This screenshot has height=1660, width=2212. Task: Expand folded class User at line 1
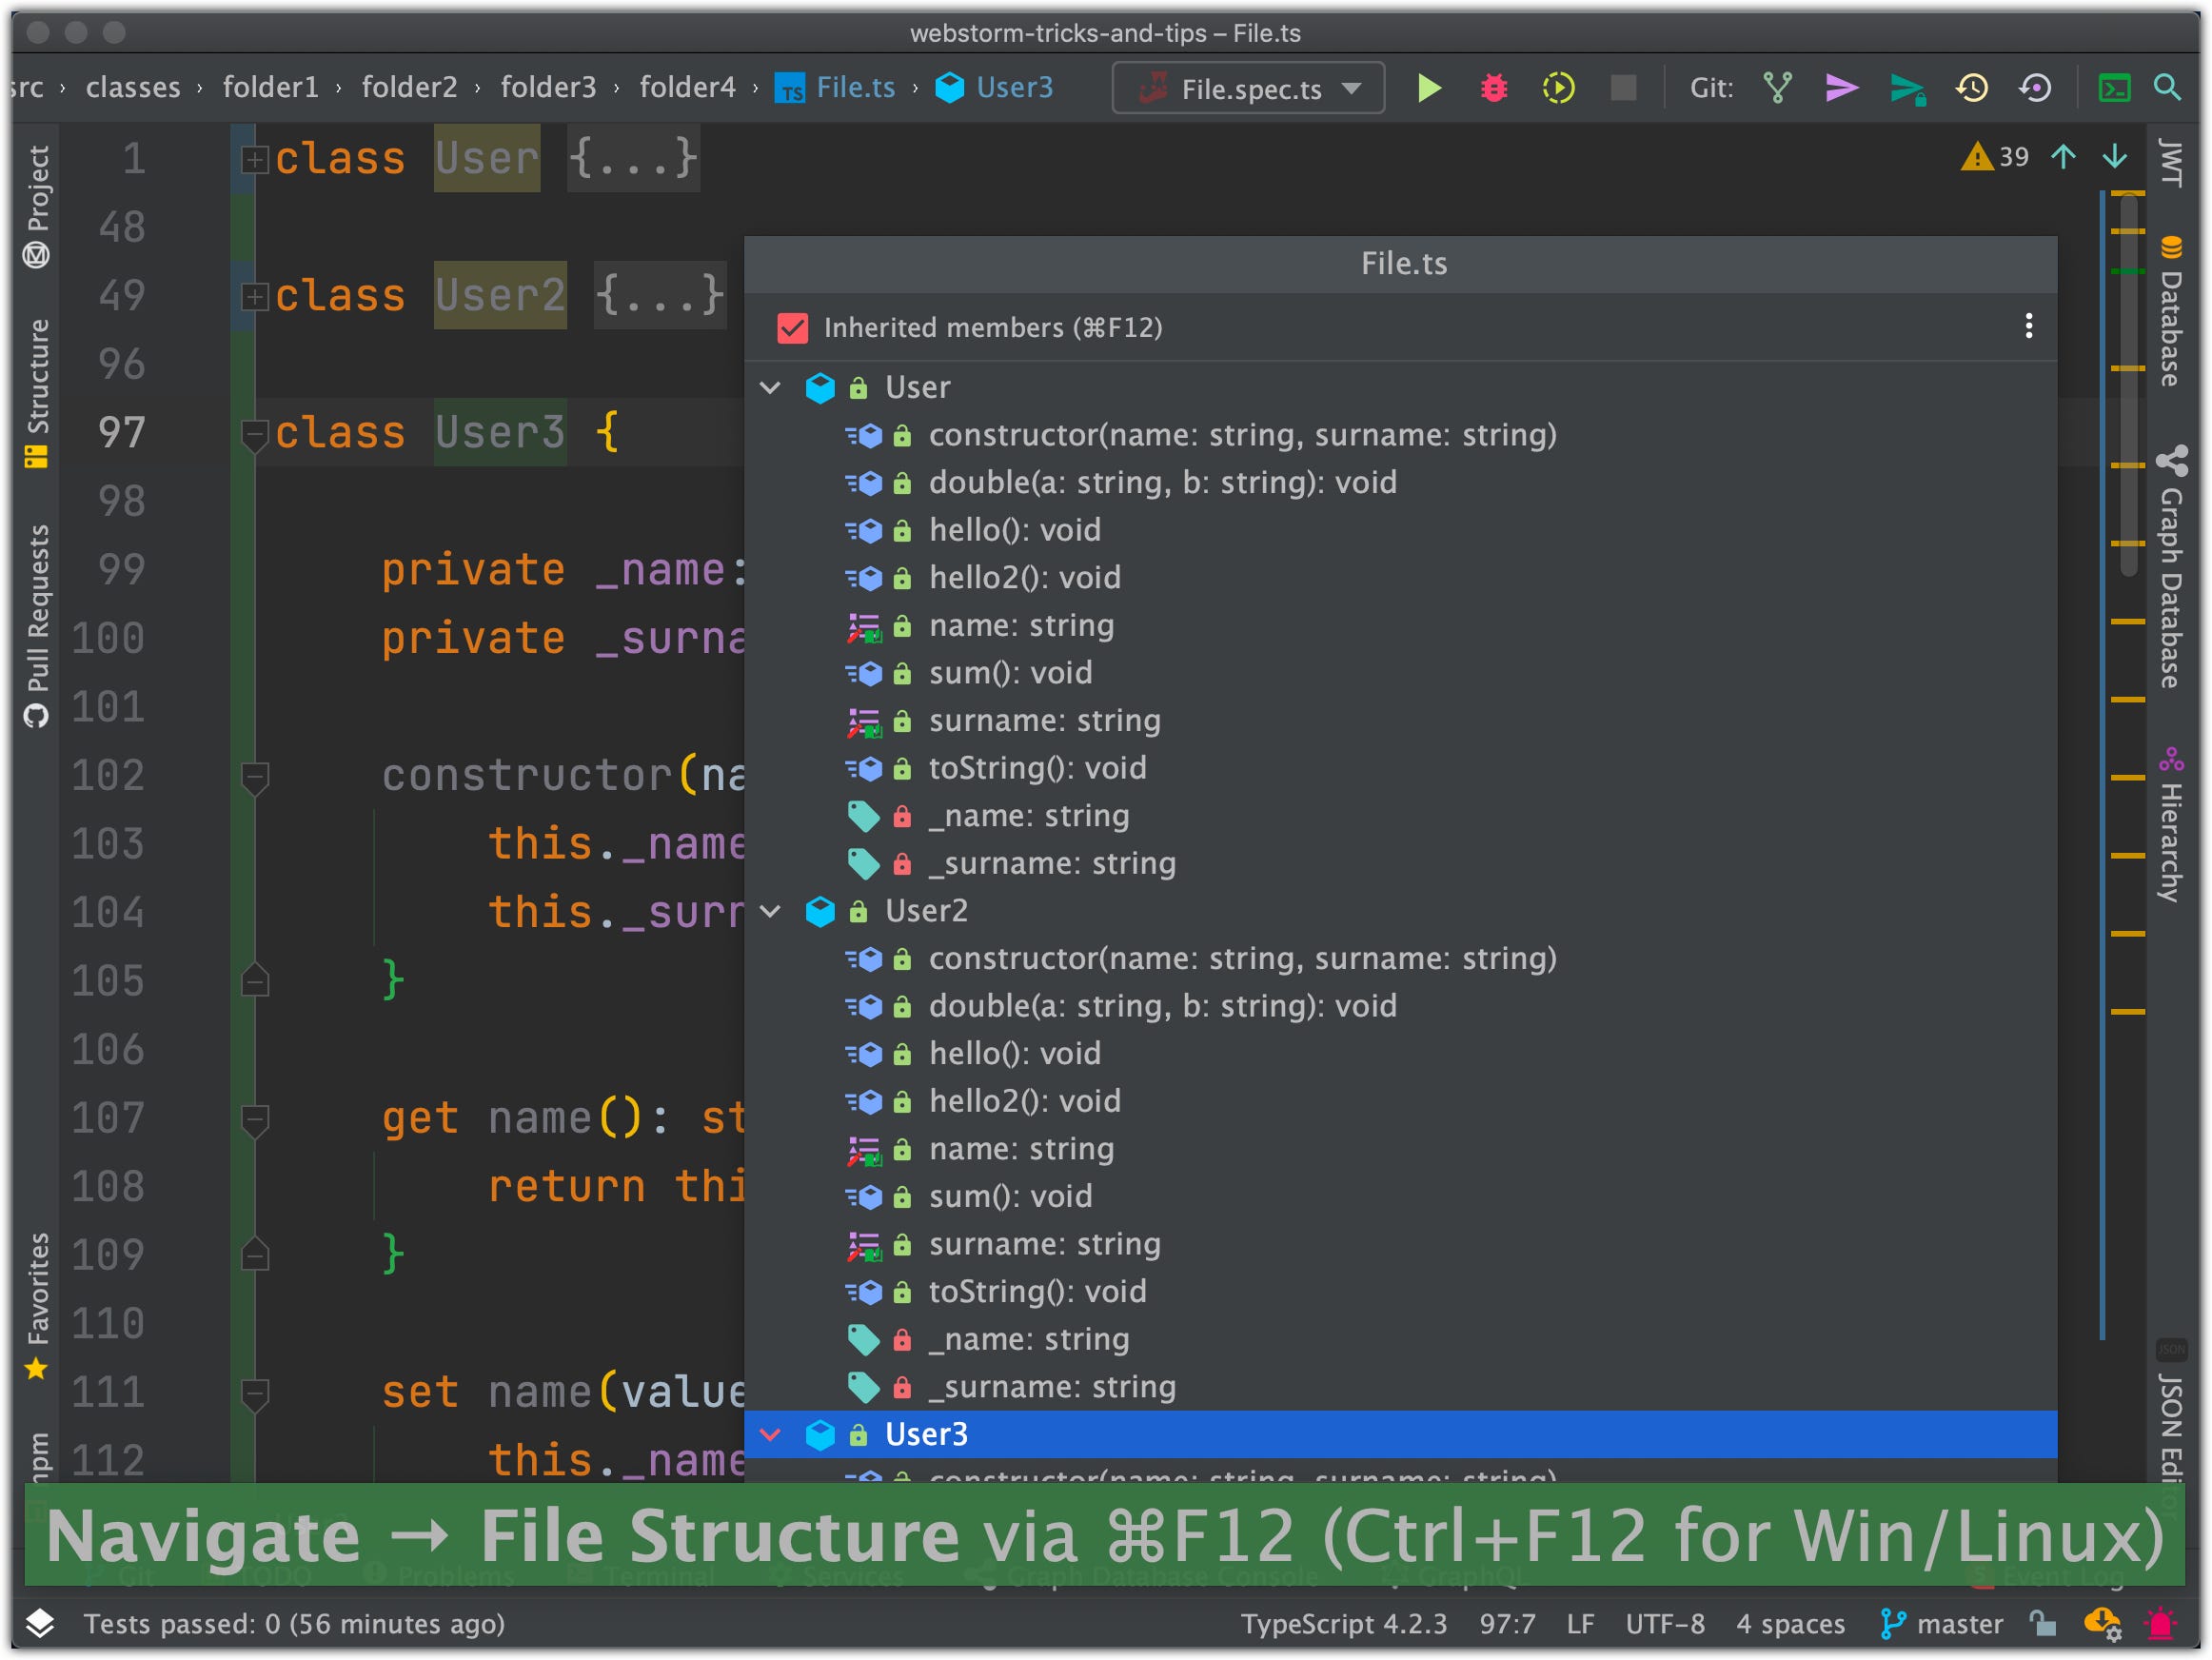click(x=255, y=159)
